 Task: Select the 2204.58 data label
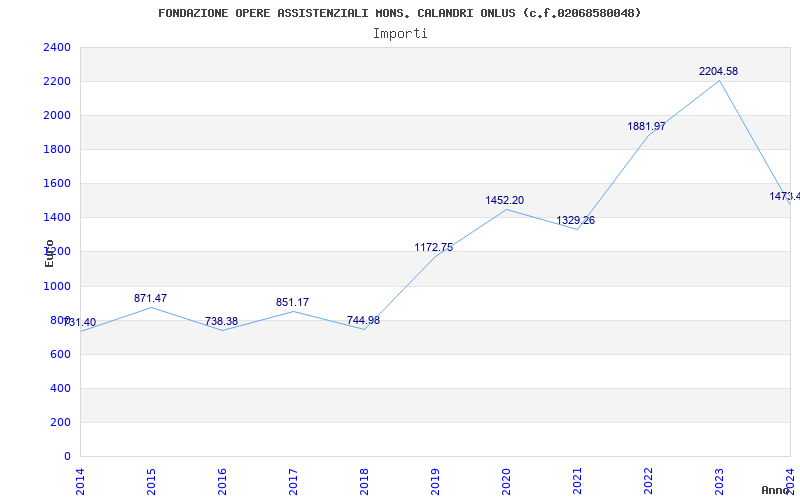pyautogui.click(x=718, y=71)
